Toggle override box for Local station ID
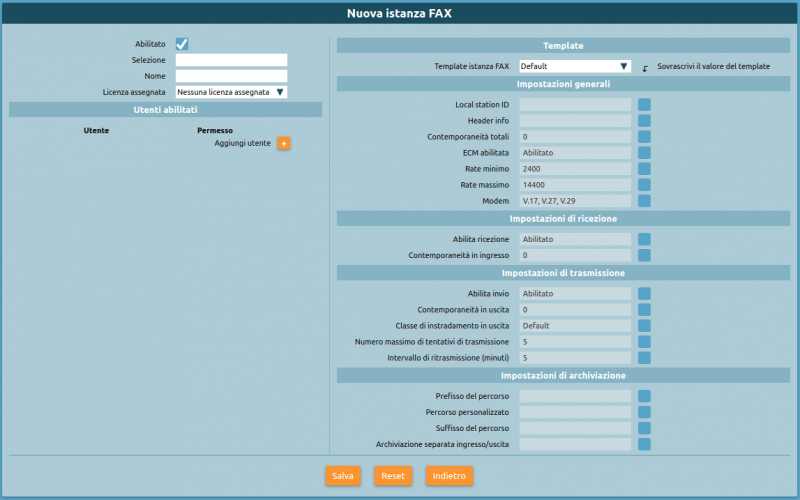The image size is (800, 500). click(x=645, y=104)
